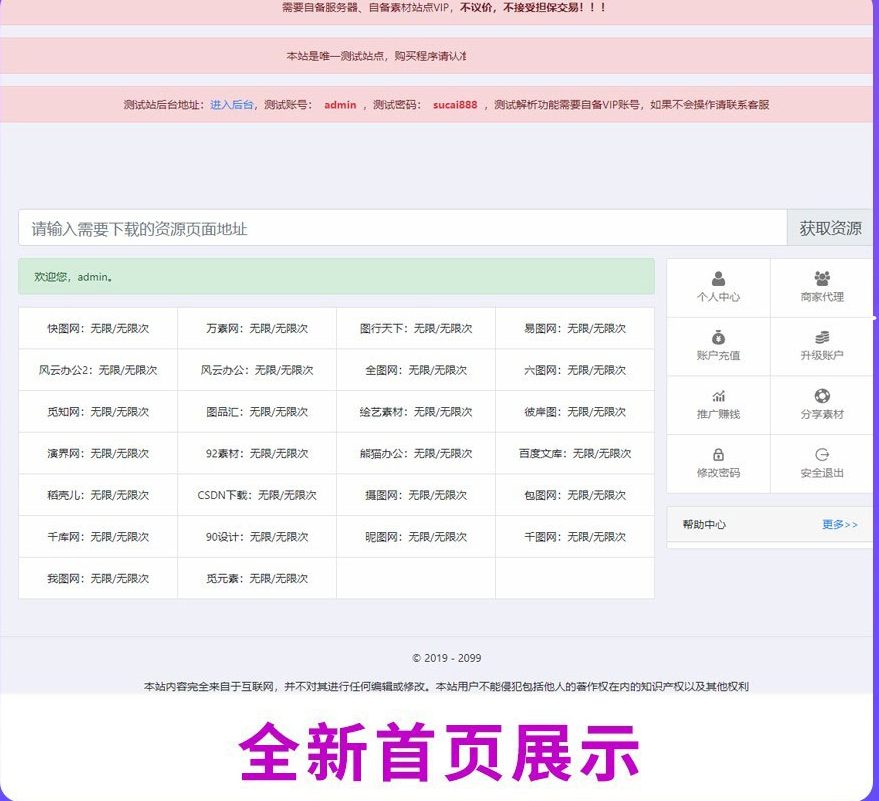This screenshot has width=879, height=801.
Task: Click the 帮助中心 heading
Action: point(704,525)
